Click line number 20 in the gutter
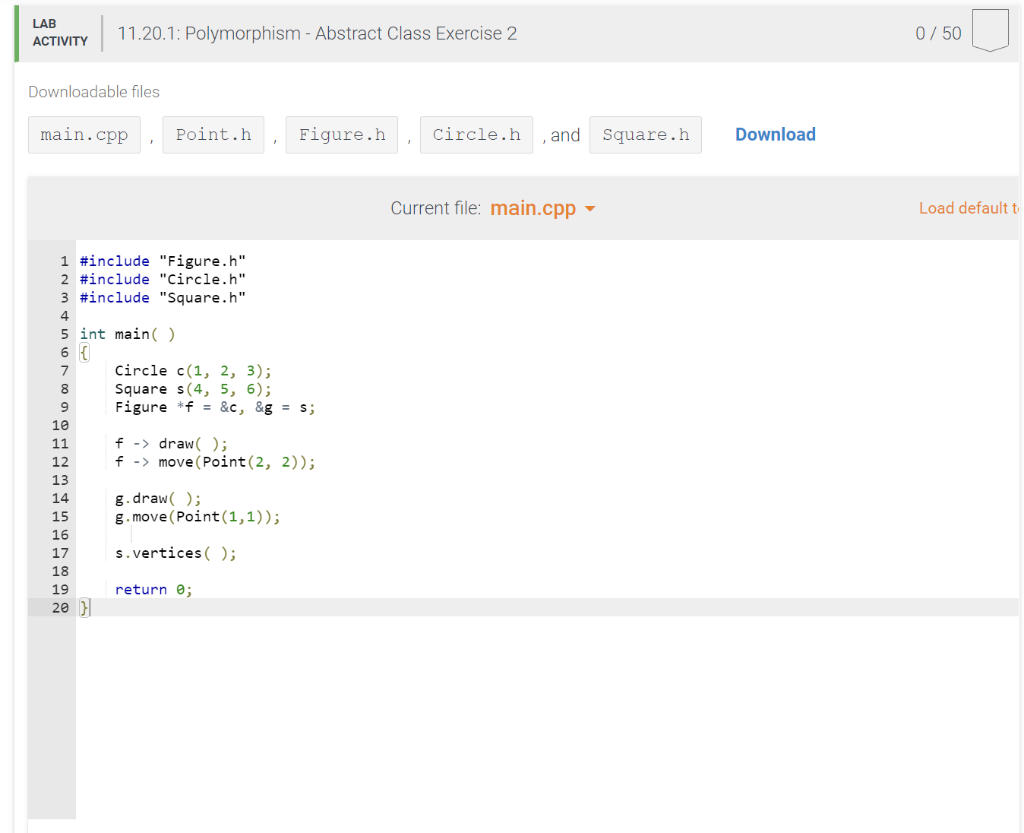This screenshot has width=1024, height=833. coord(60,607)
